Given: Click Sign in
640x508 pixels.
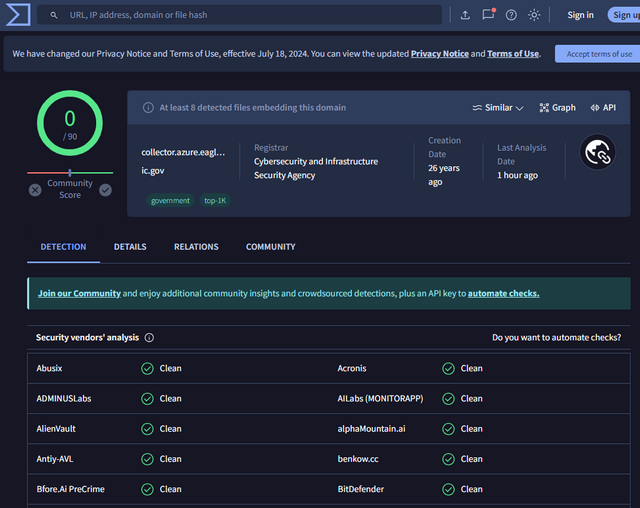Looking at the screenshot, I should [x=580, y=15].
